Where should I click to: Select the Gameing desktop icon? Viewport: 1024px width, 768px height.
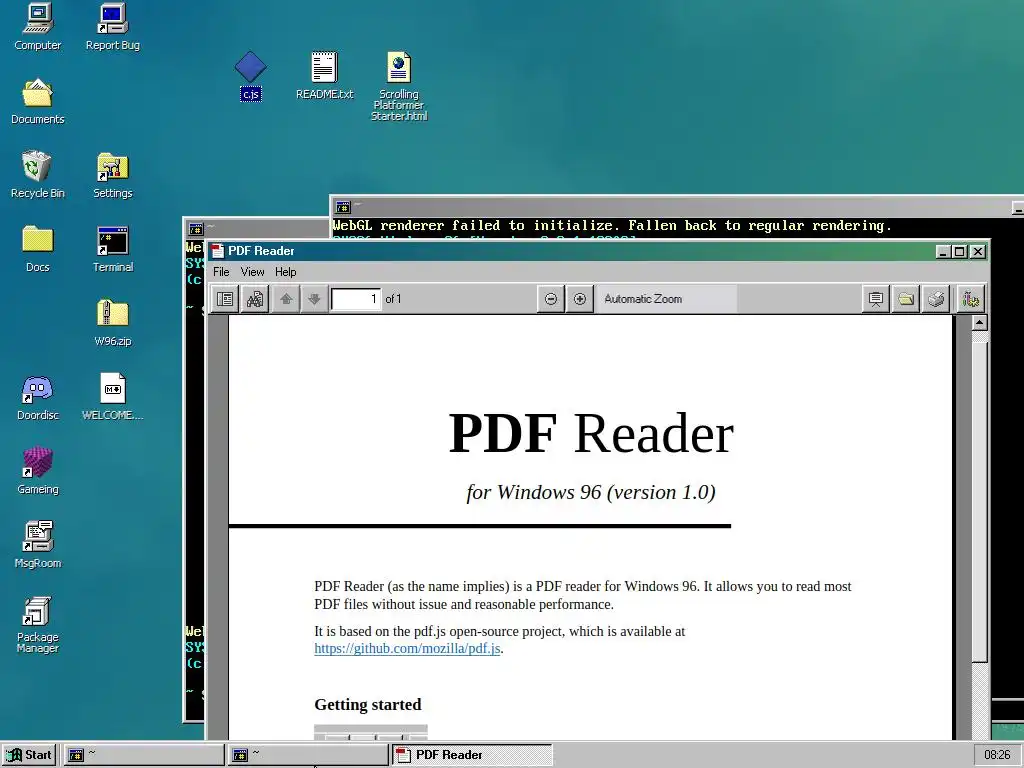pos(37,471)
